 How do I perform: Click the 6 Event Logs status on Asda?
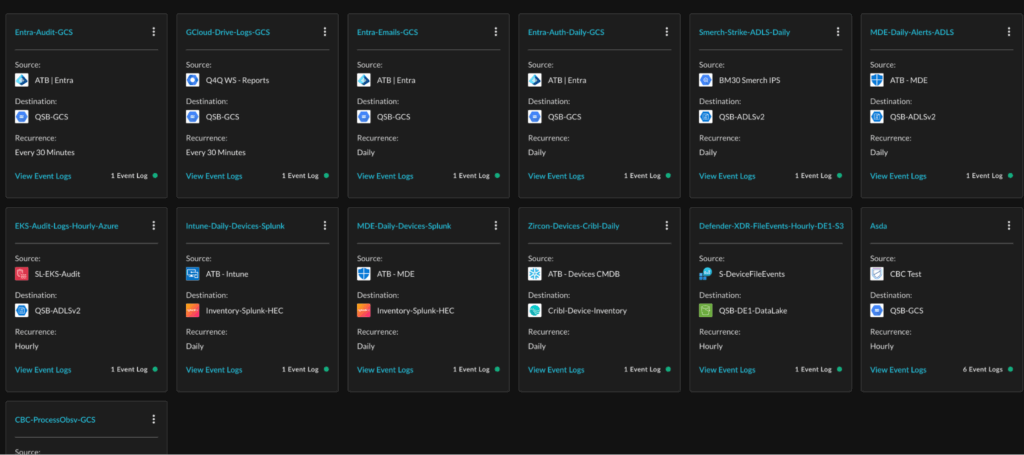click(x=981, y=370)
